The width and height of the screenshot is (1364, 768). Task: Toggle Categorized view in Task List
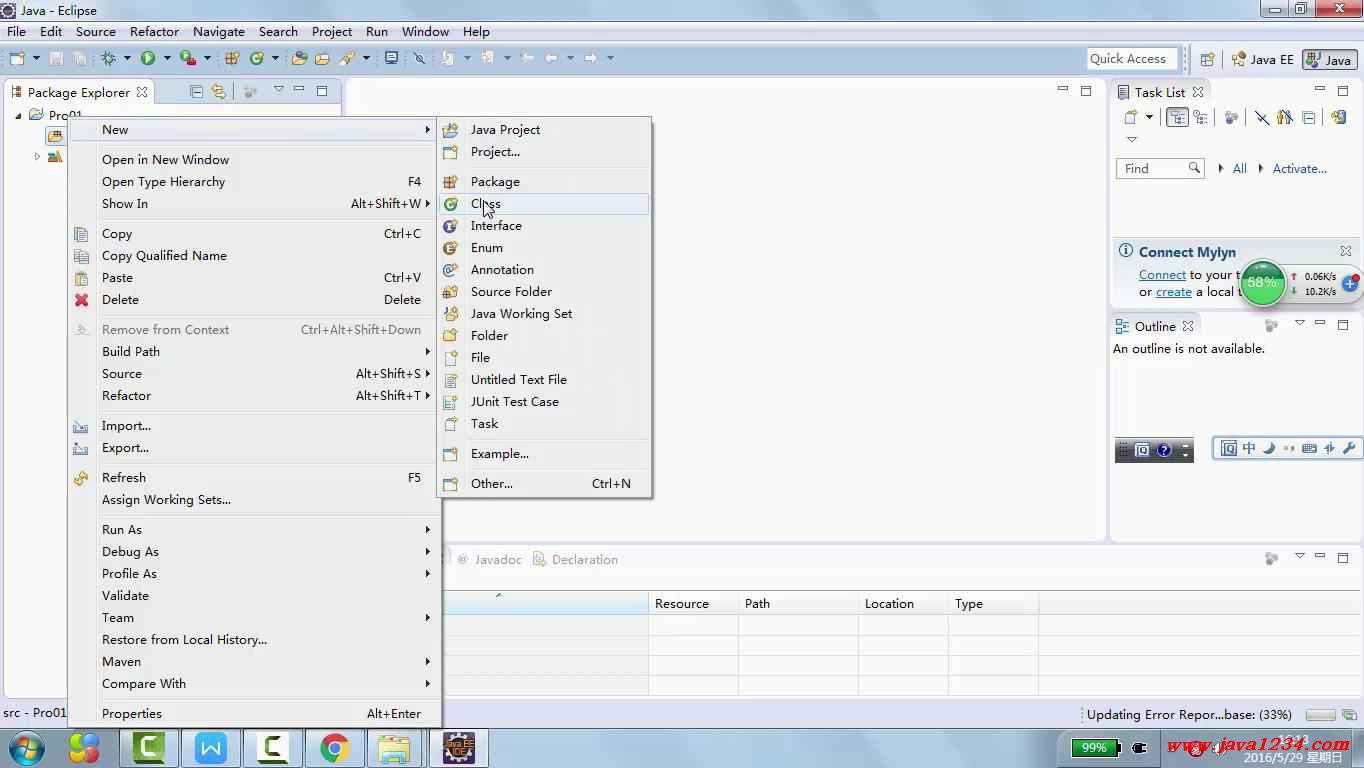pos(1178,117)
